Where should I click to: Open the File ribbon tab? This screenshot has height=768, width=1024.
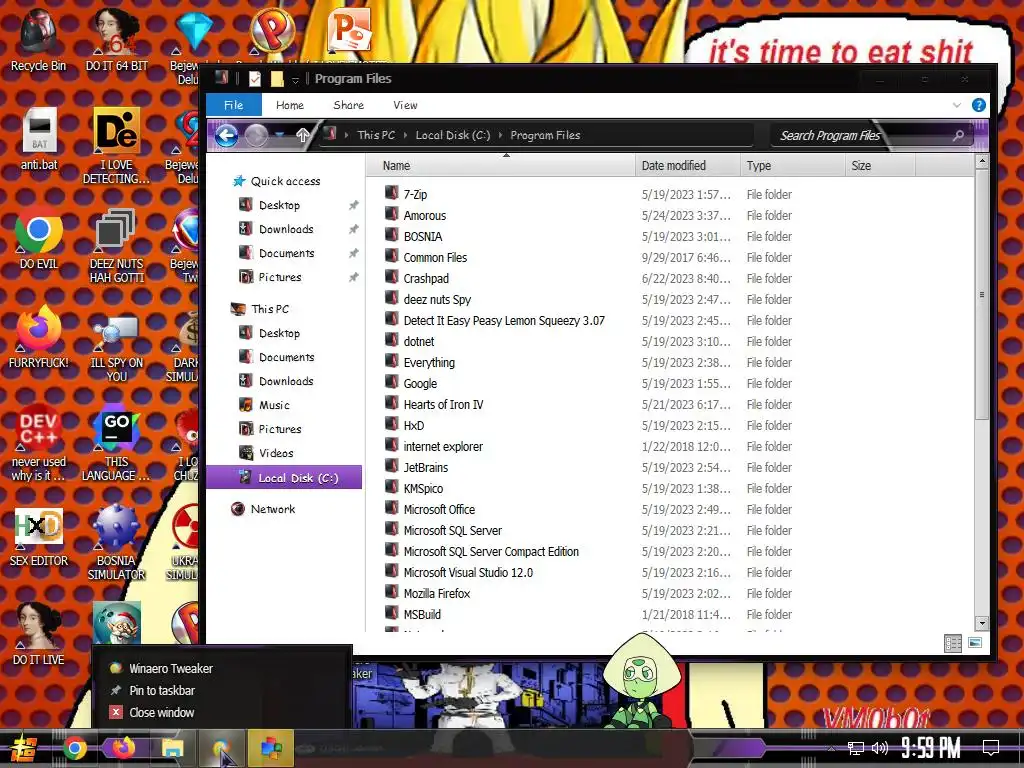click(234, 105)
